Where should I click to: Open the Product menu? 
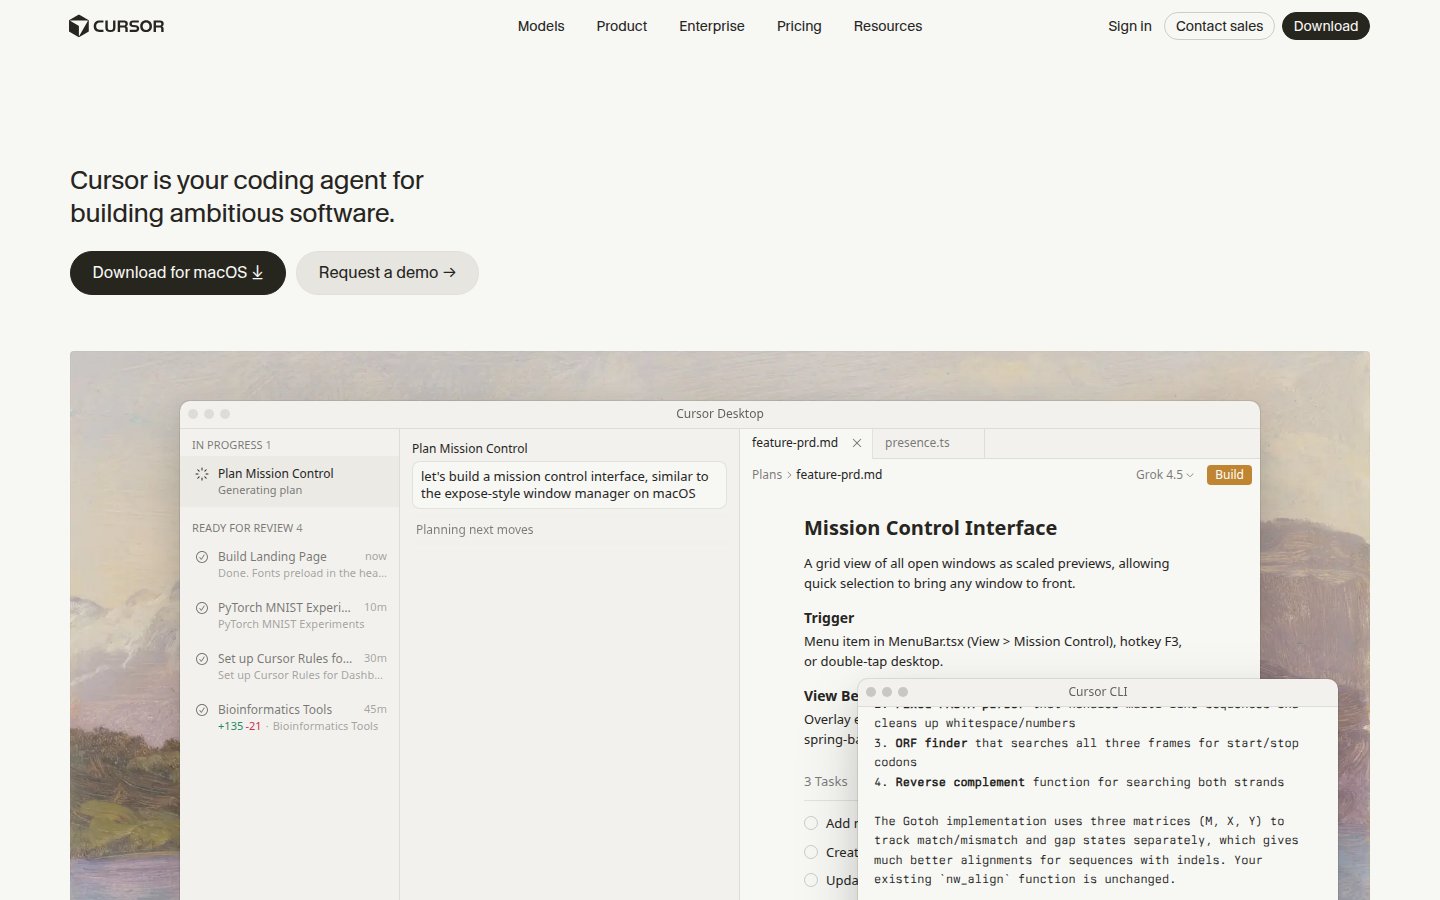(622, 26)
